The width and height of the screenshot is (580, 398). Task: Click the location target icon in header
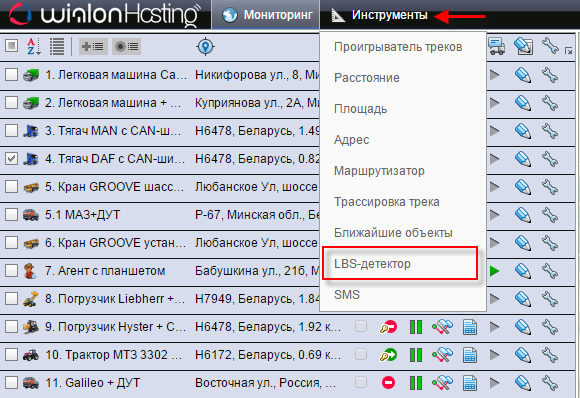[206, 47]
